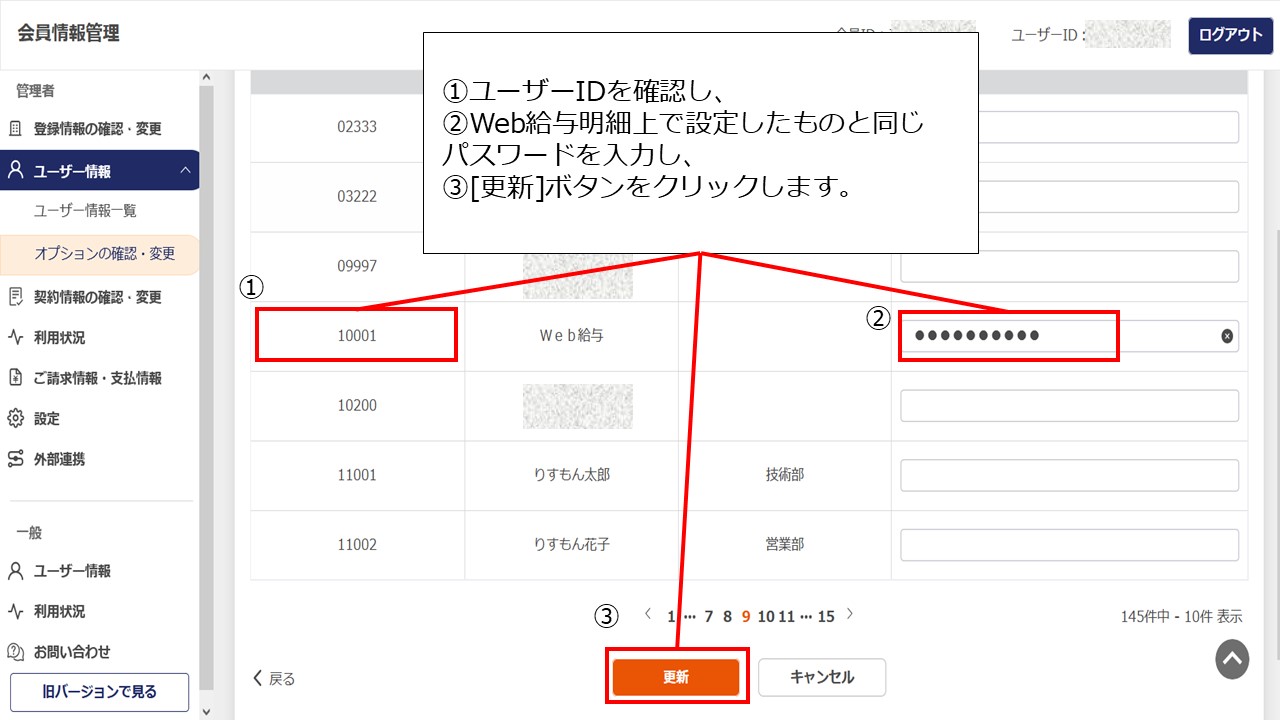Select the 技術部 department cell
This screenshot has height=720, width=1280.
tap(785, 475)
